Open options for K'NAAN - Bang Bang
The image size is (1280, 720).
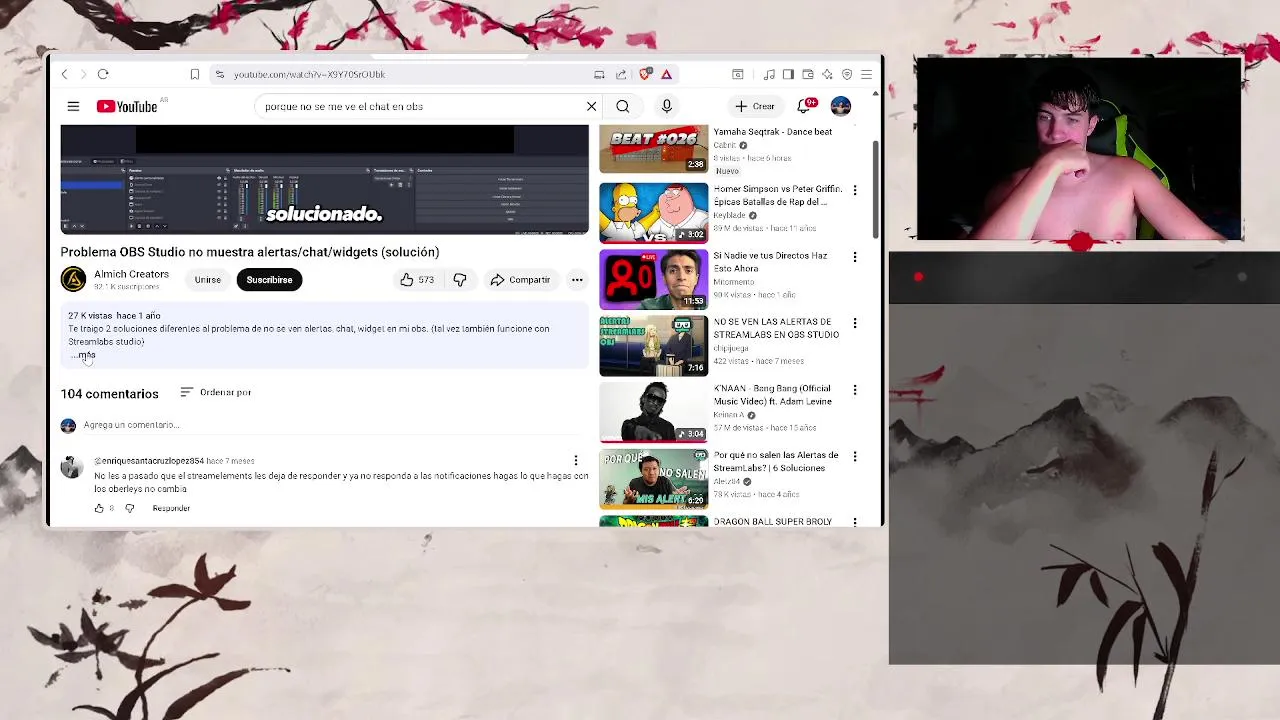point(855,390)
